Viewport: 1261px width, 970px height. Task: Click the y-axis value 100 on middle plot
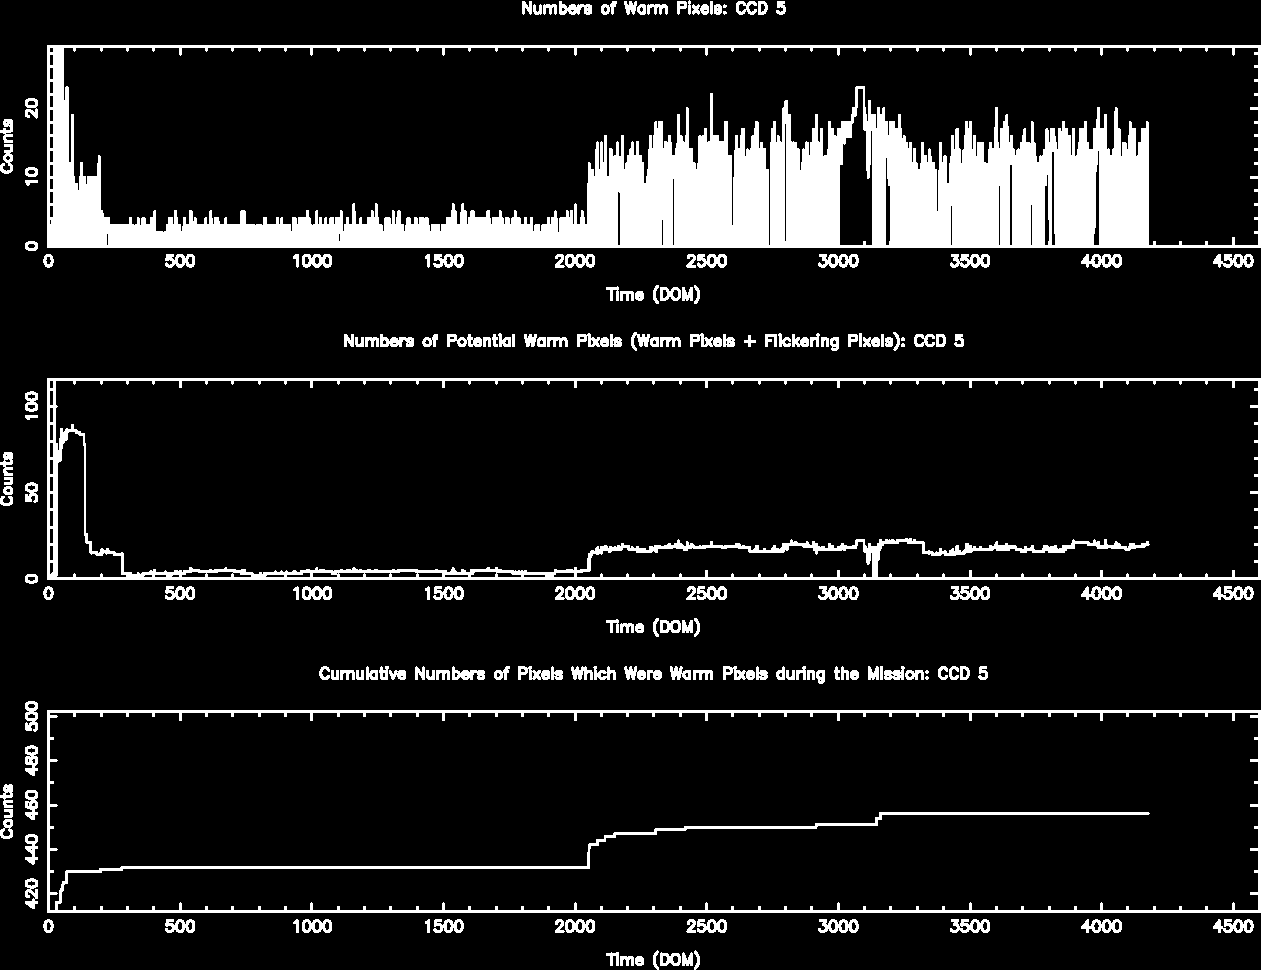[33, 406]
